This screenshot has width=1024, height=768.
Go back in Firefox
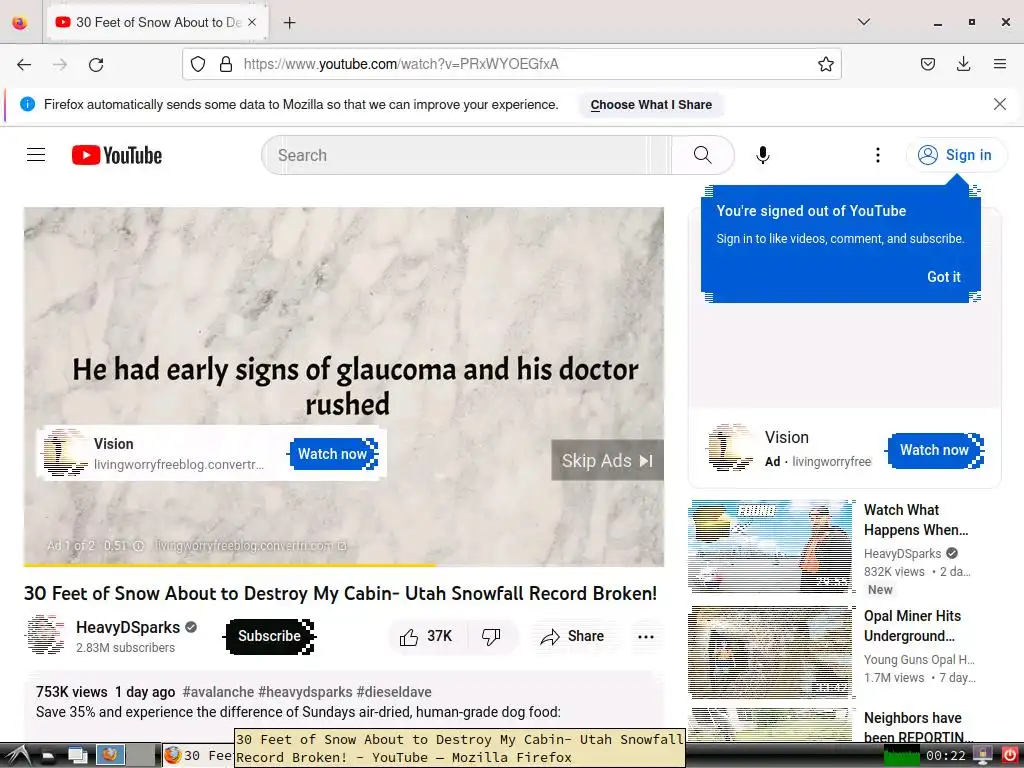[24, 64]
